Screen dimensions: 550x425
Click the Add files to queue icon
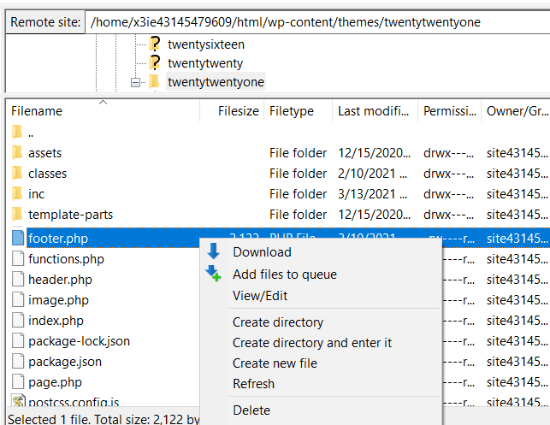click(x=213, y=273)
